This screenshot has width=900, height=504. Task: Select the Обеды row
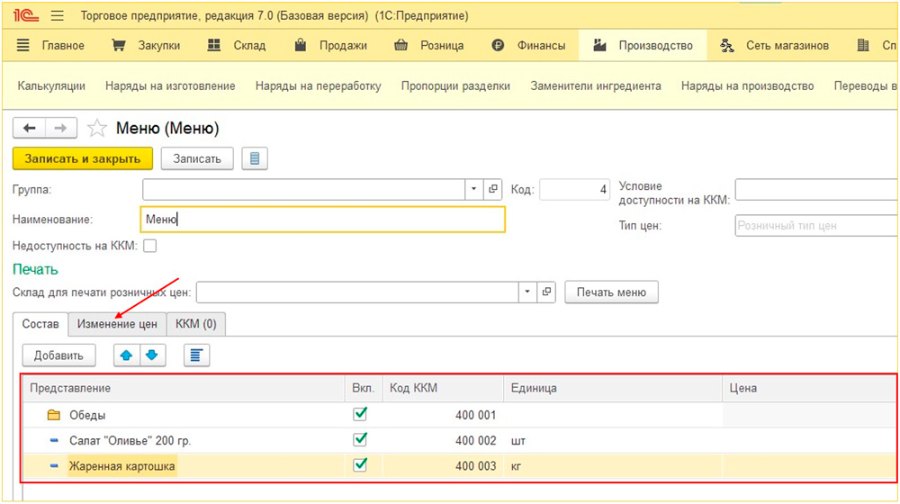(x=459, y=414)
